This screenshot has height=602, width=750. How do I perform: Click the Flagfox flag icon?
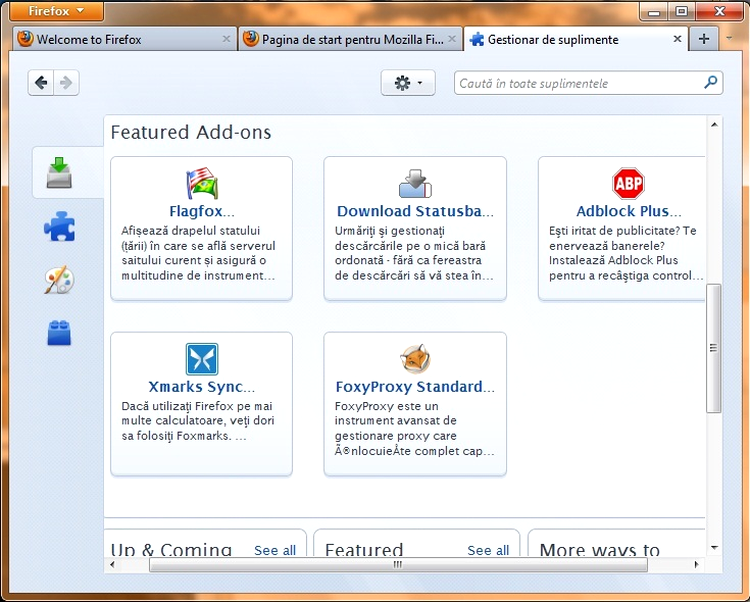click(202, 183)
